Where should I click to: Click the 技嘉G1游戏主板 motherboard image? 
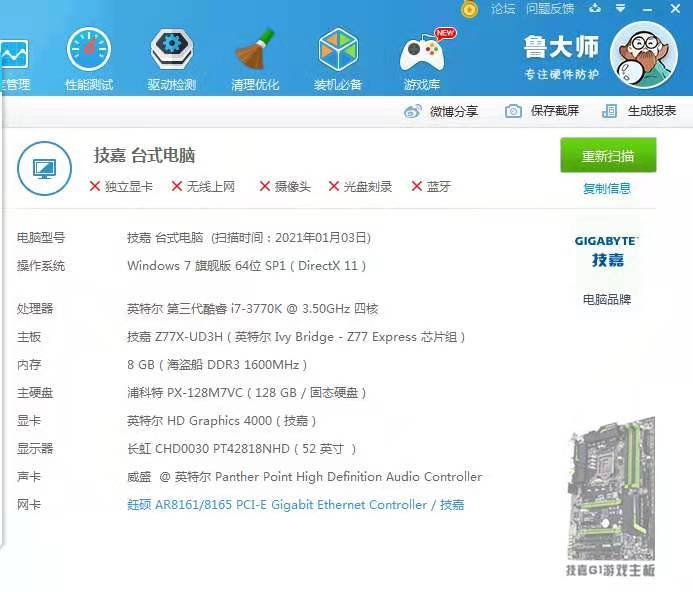(611, 496)
